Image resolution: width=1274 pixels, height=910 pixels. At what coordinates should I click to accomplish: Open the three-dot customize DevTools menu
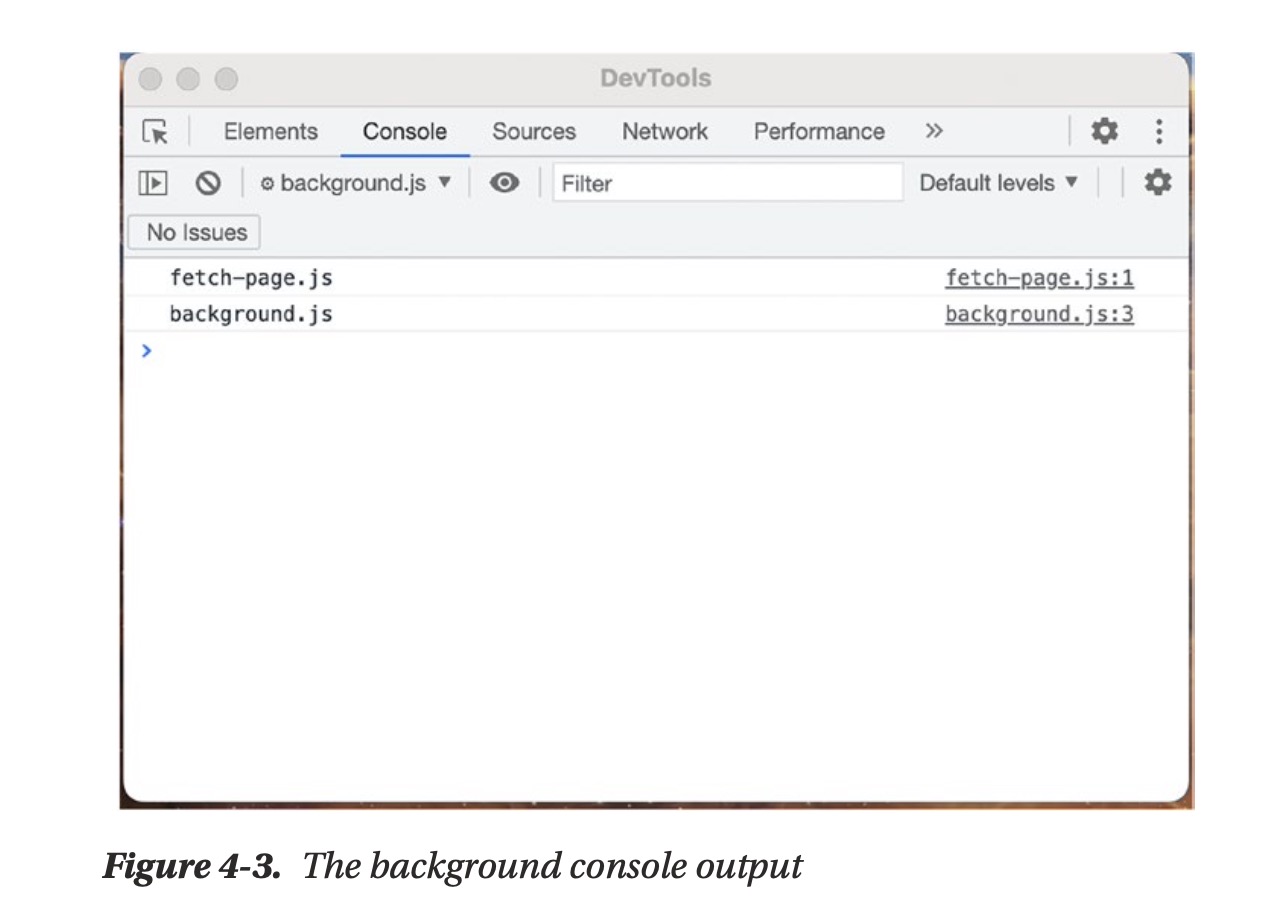pos(1158,131)
